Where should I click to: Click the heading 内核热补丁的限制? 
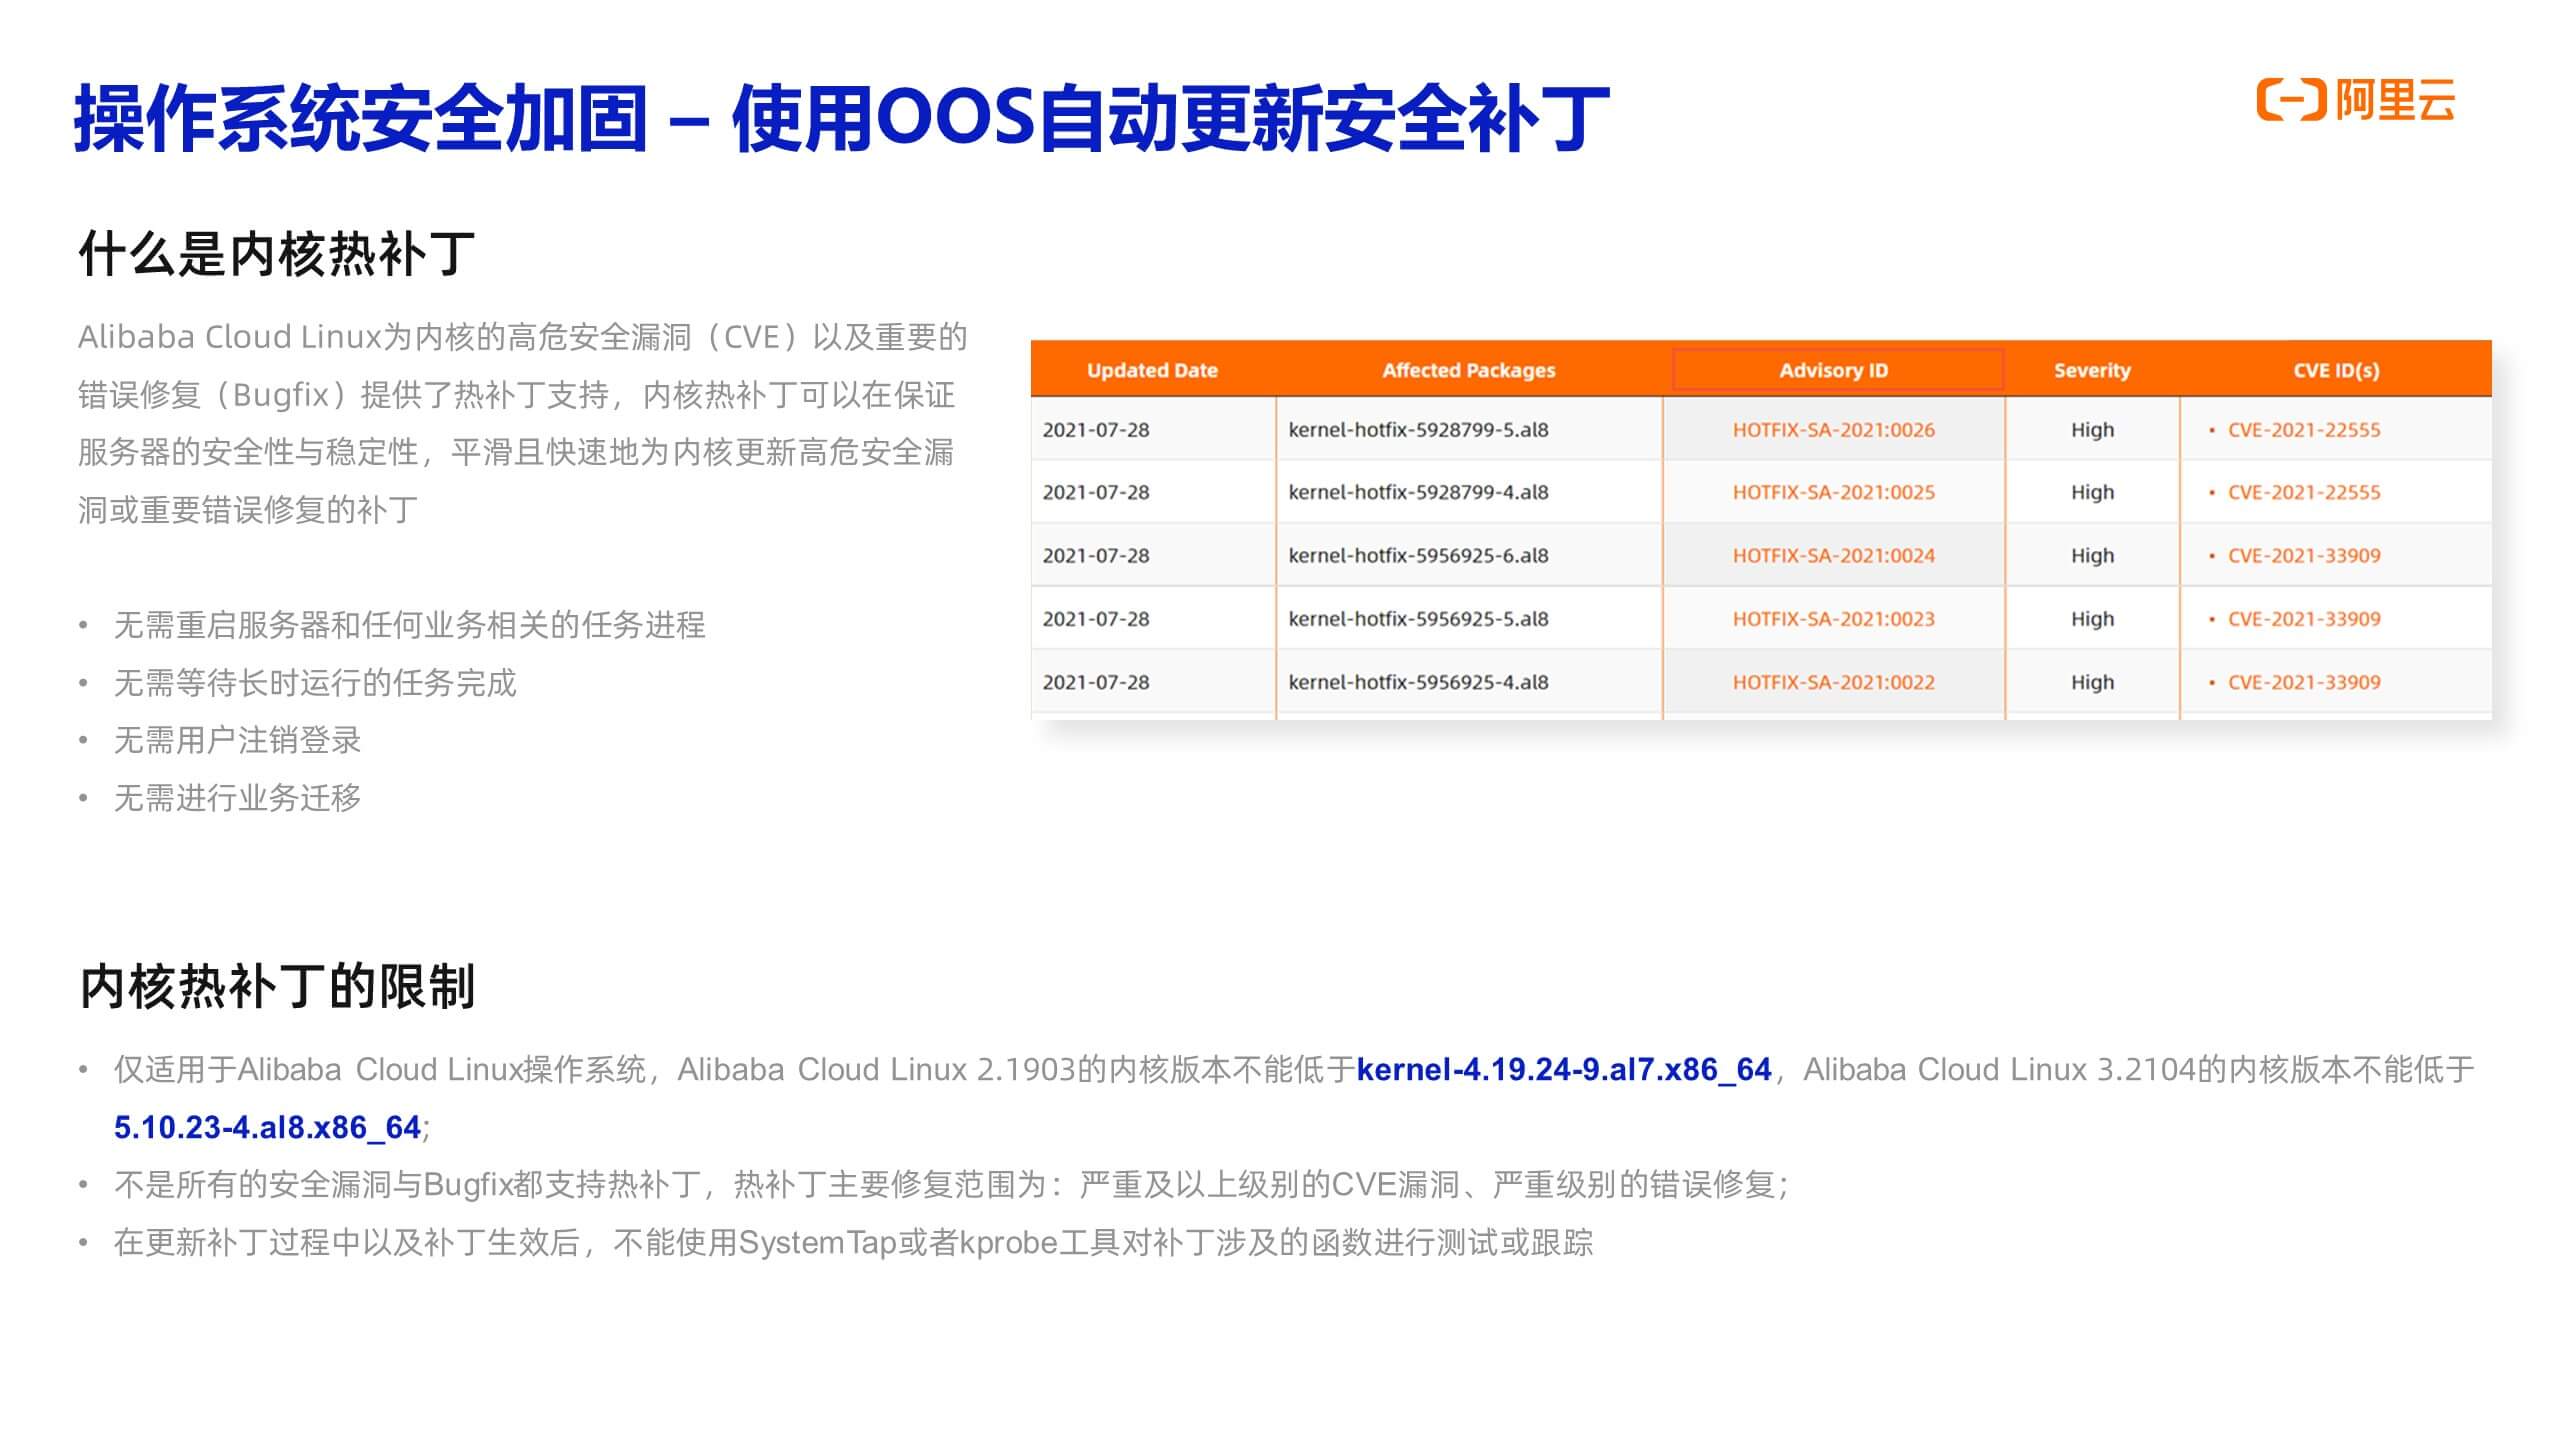point(277,986)
